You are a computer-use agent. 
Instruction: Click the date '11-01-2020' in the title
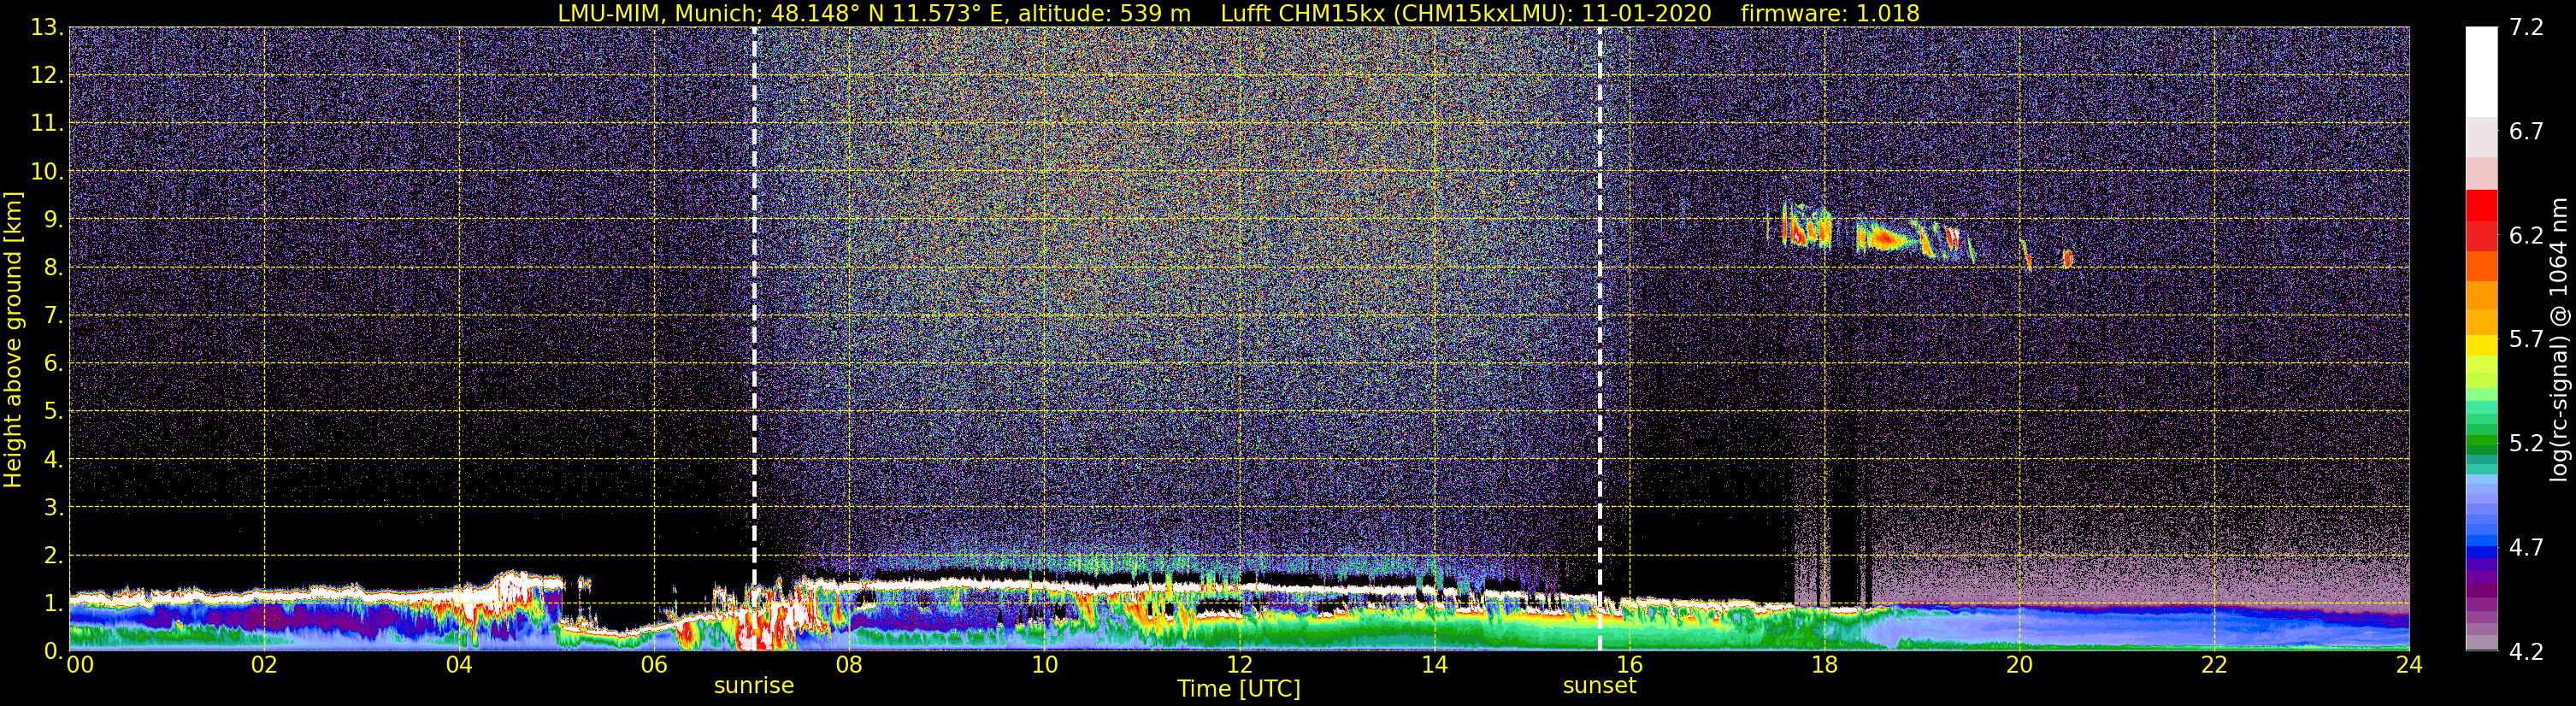pyautogui.click(x=1647, y=13)
